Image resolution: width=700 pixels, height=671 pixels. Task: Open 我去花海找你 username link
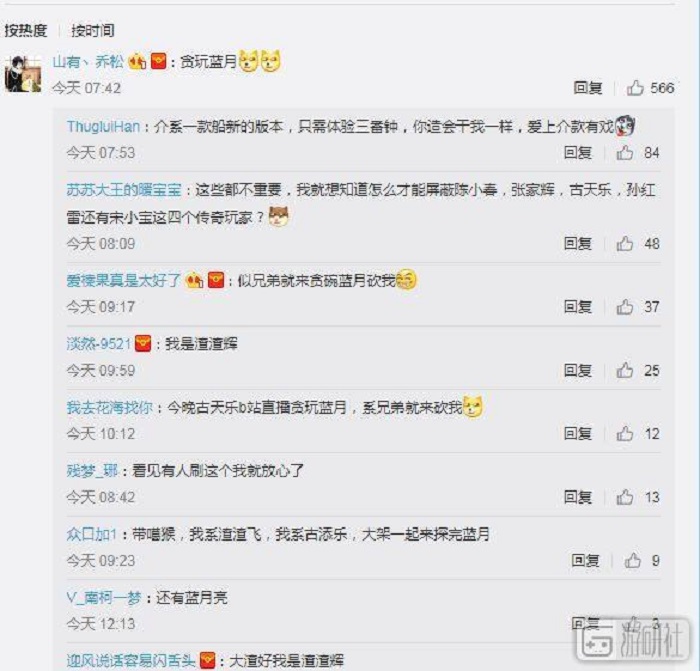[110, 407]
